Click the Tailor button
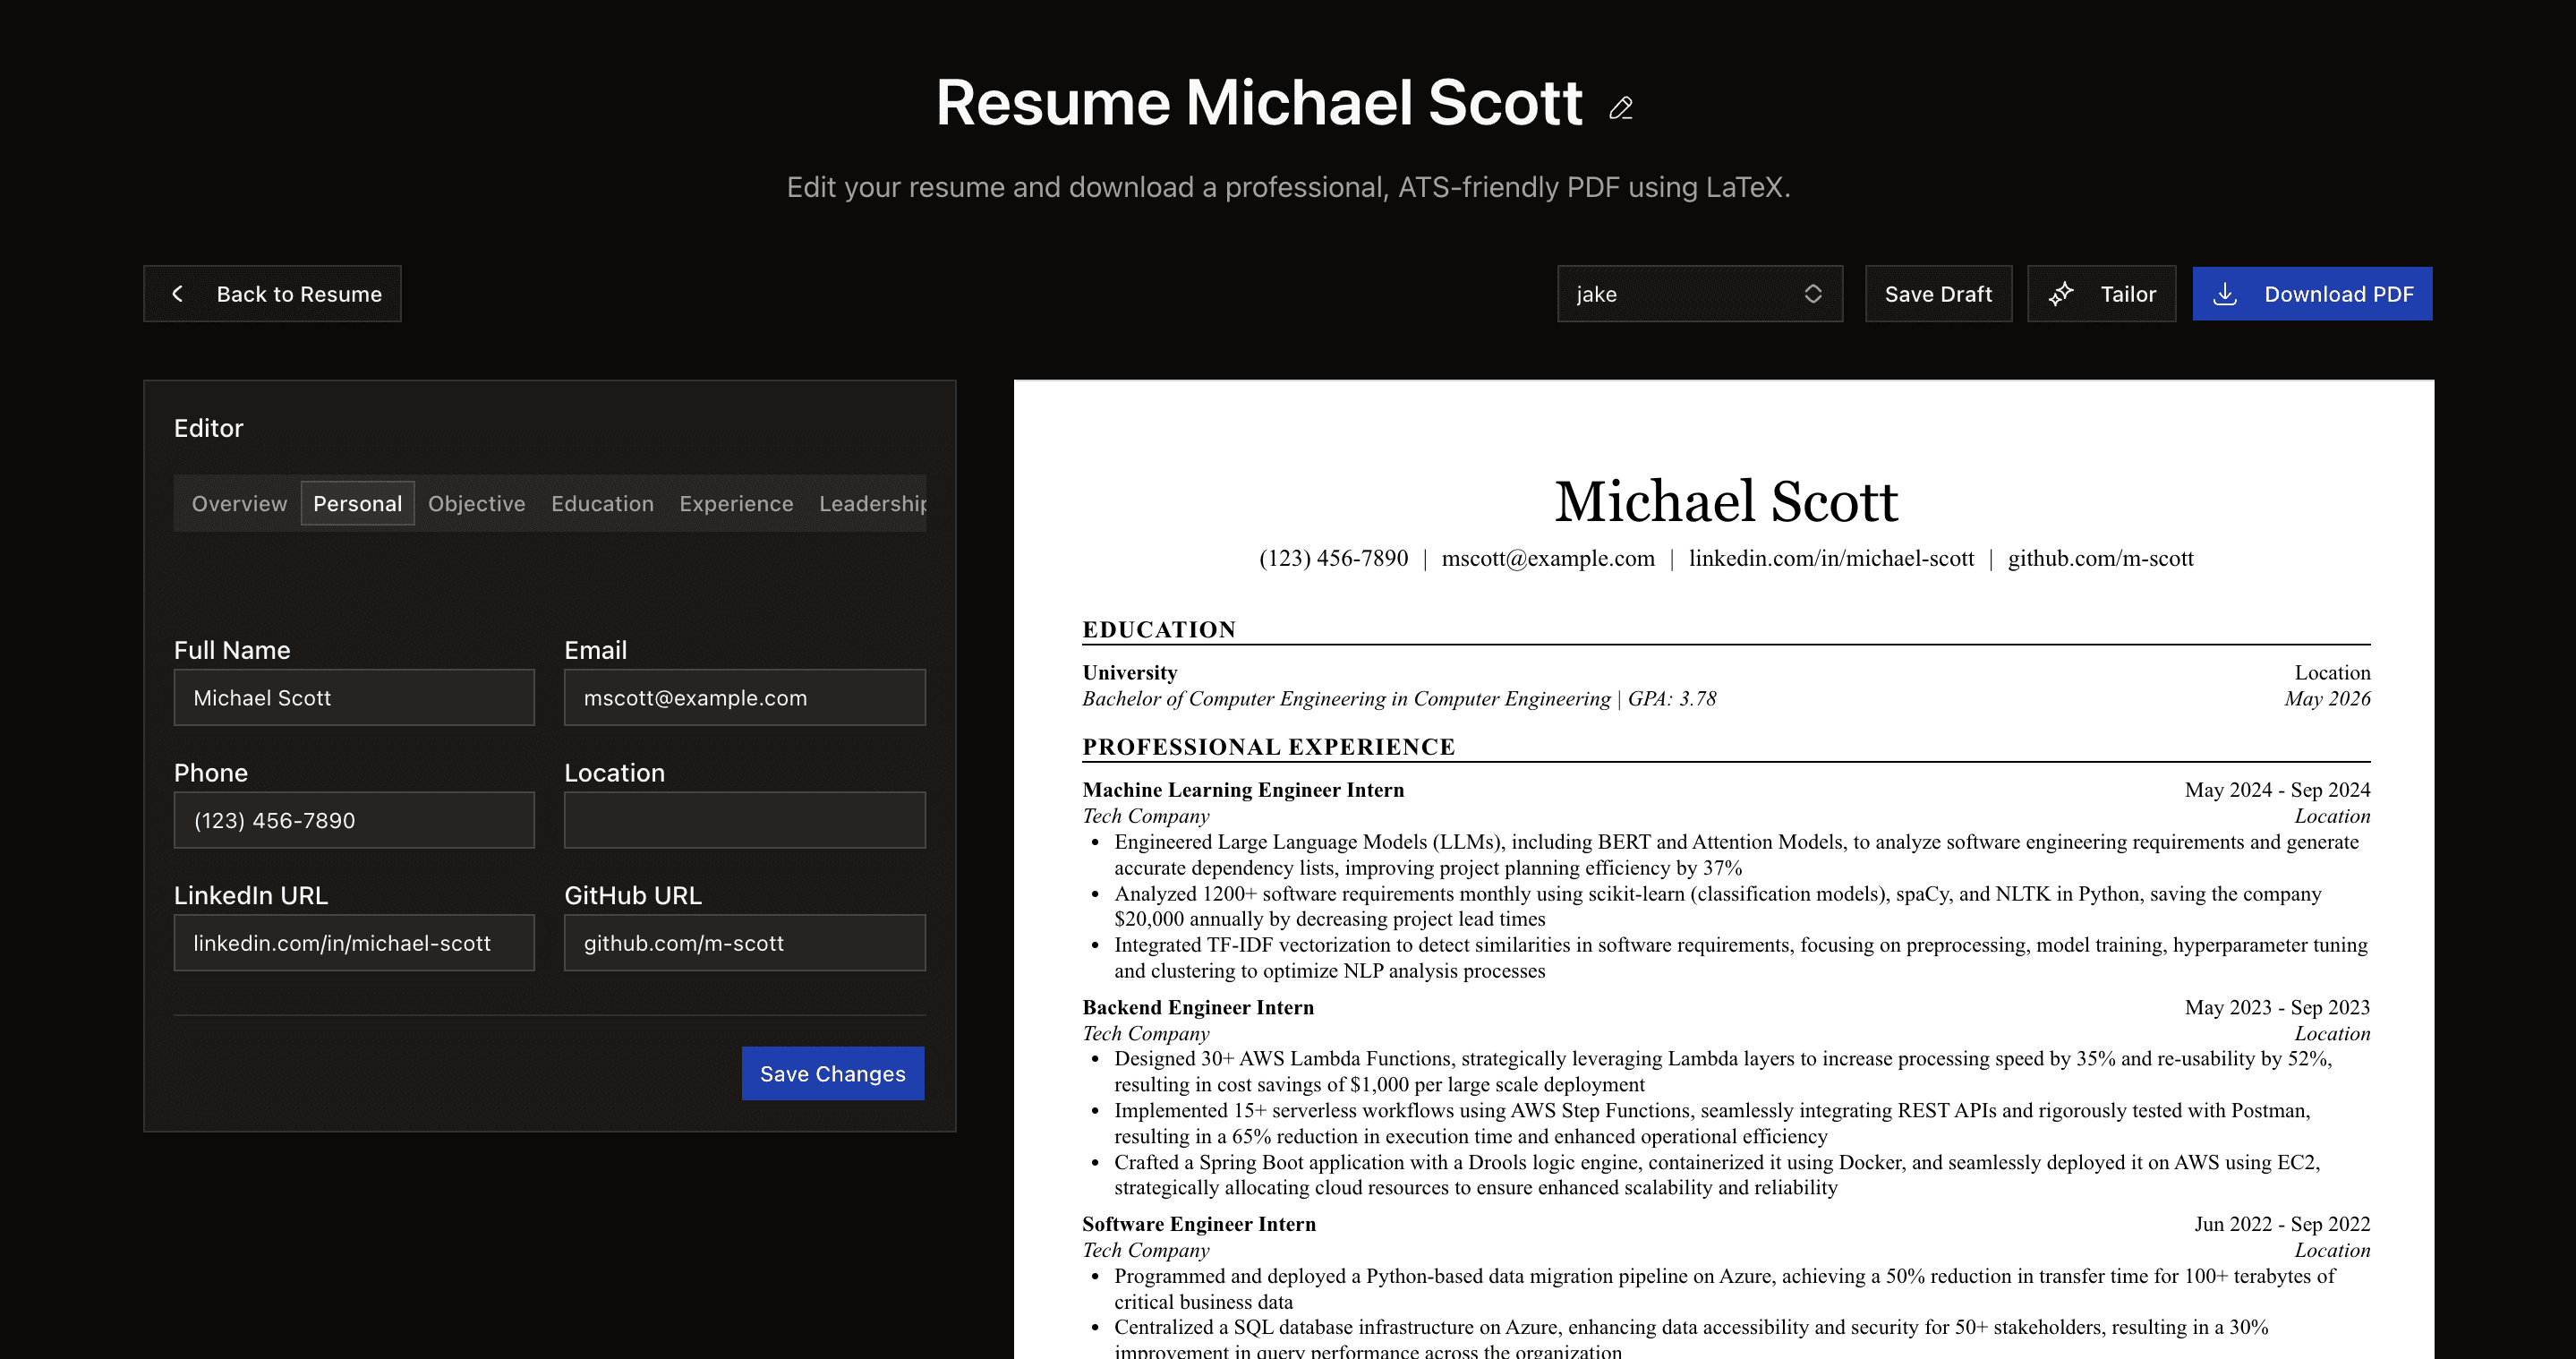 coord(2101,293)
